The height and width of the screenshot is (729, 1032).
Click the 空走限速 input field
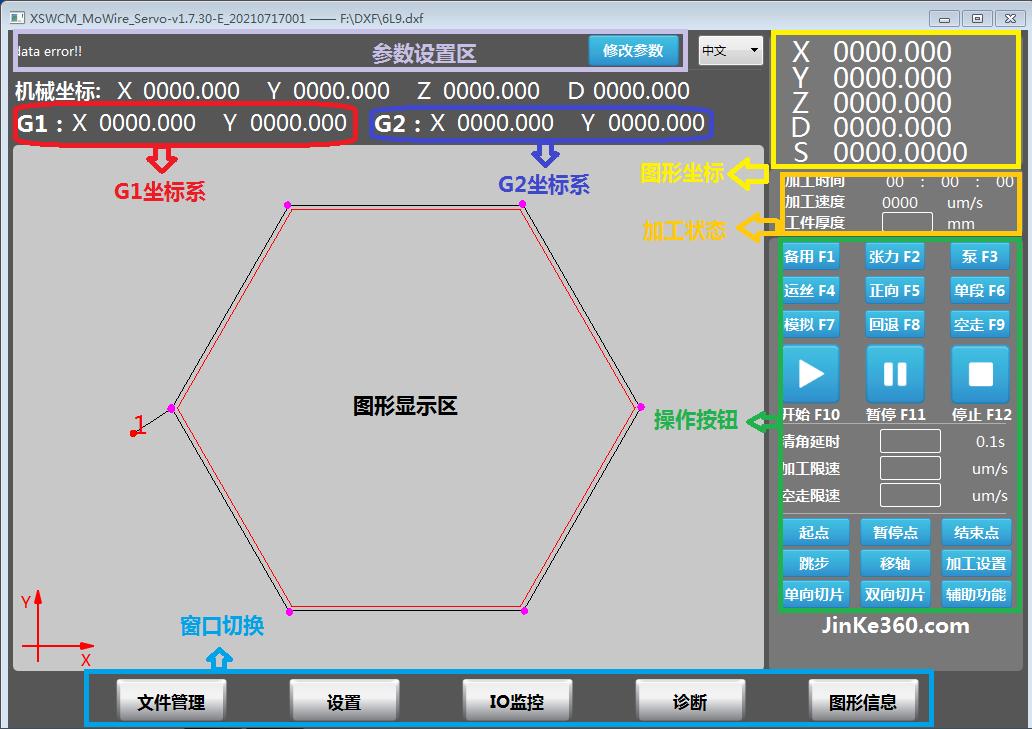(910, 495)
